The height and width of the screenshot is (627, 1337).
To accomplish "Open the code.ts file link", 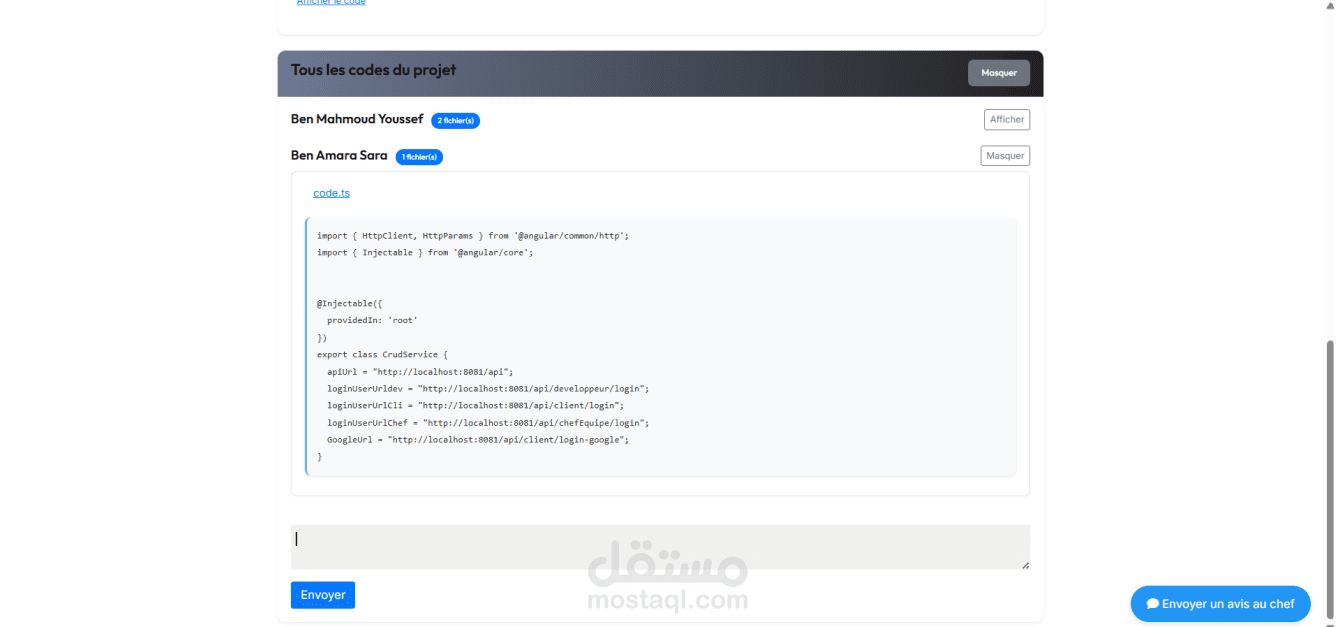I will point(331,193).
